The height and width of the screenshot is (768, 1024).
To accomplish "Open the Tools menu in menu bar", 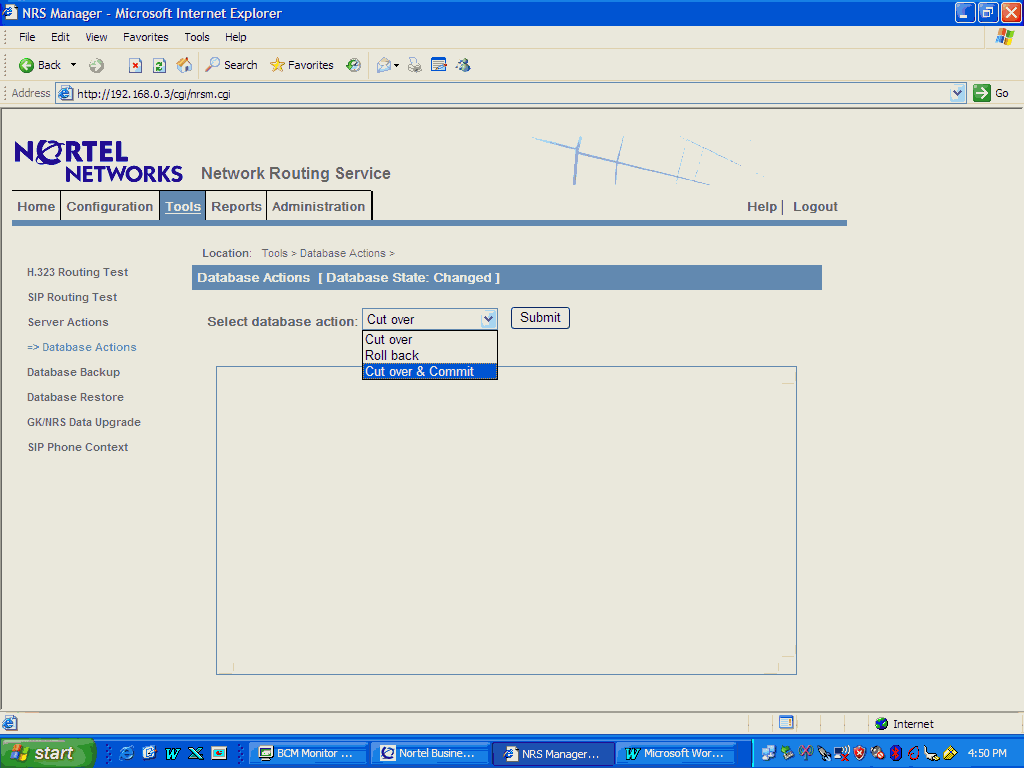I will tap(197, 37).
